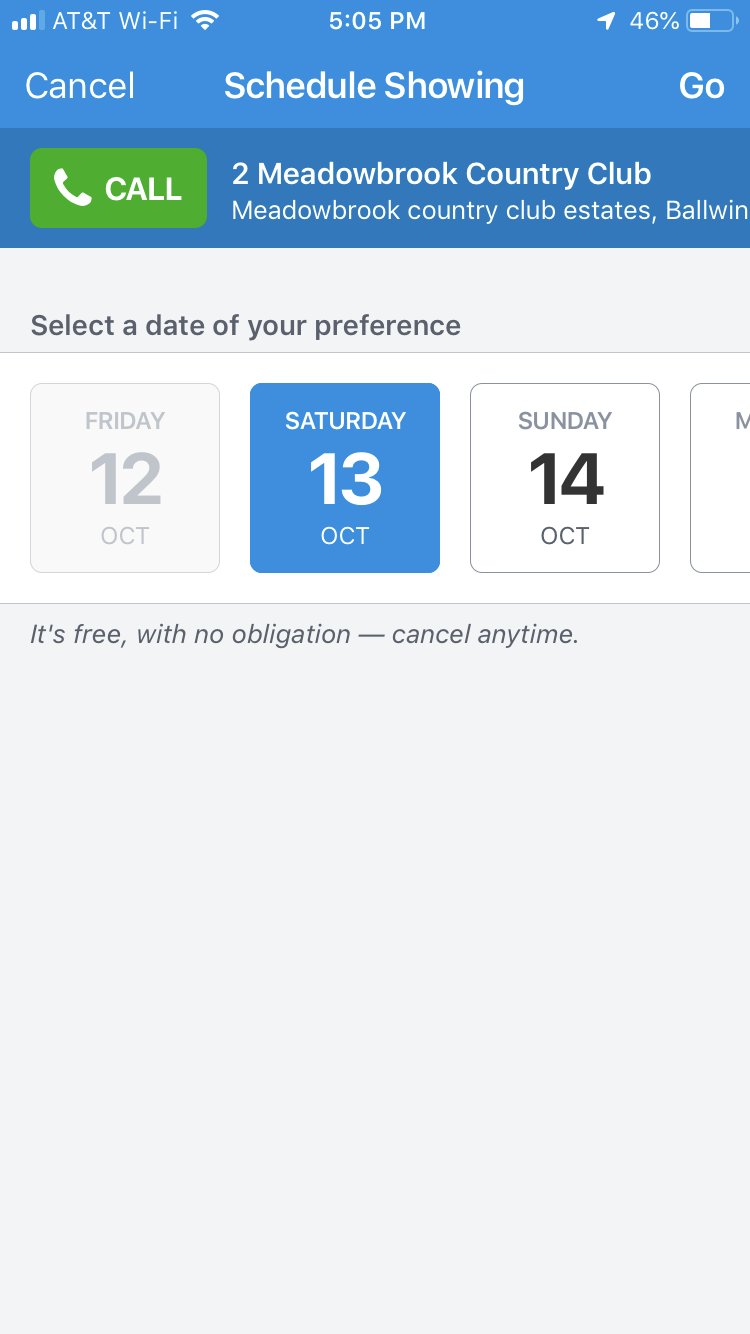The width and height of the screenshot is (750, 1334).
Task: Tap the Schedule Showing title
Action: point(374,86)
